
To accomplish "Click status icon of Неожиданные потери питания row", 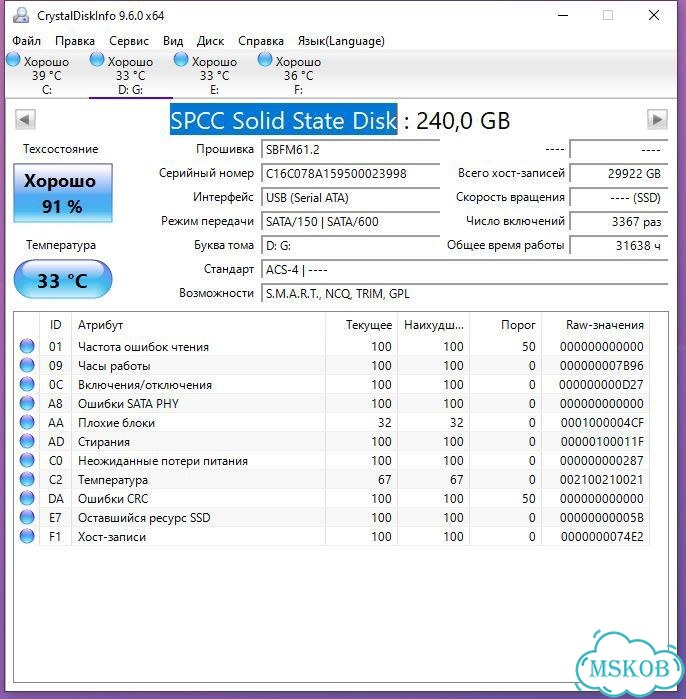I will pos(27,460).
